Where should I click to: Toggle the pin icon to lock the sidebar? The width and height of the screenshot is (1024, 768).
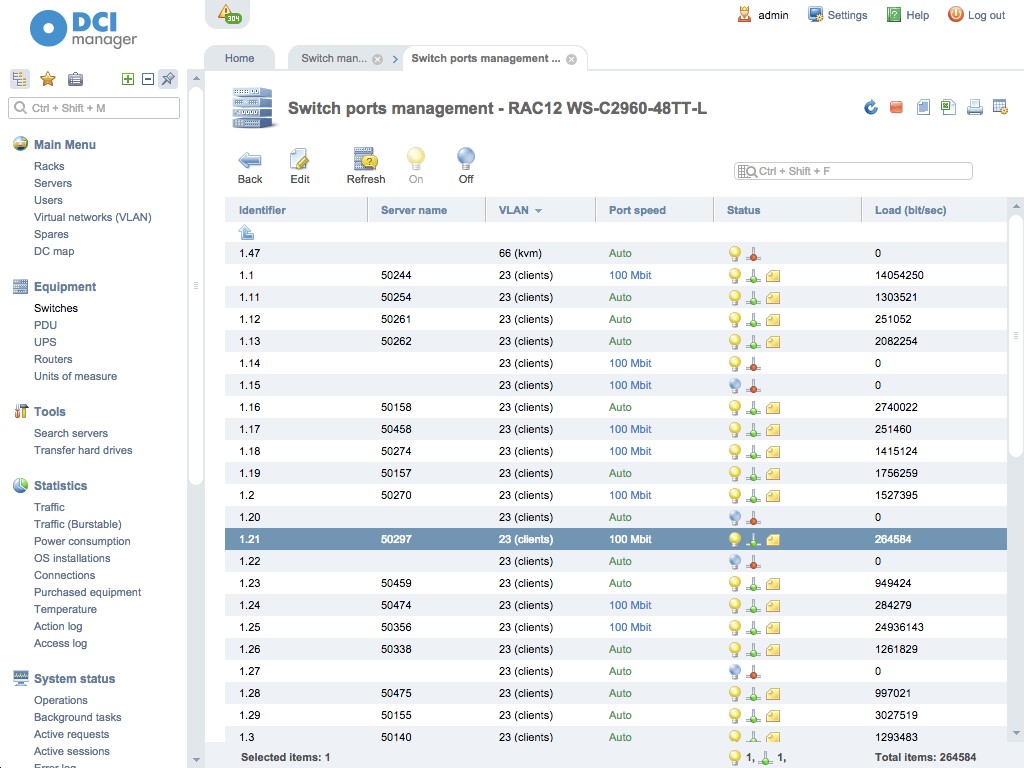point(167,78)
